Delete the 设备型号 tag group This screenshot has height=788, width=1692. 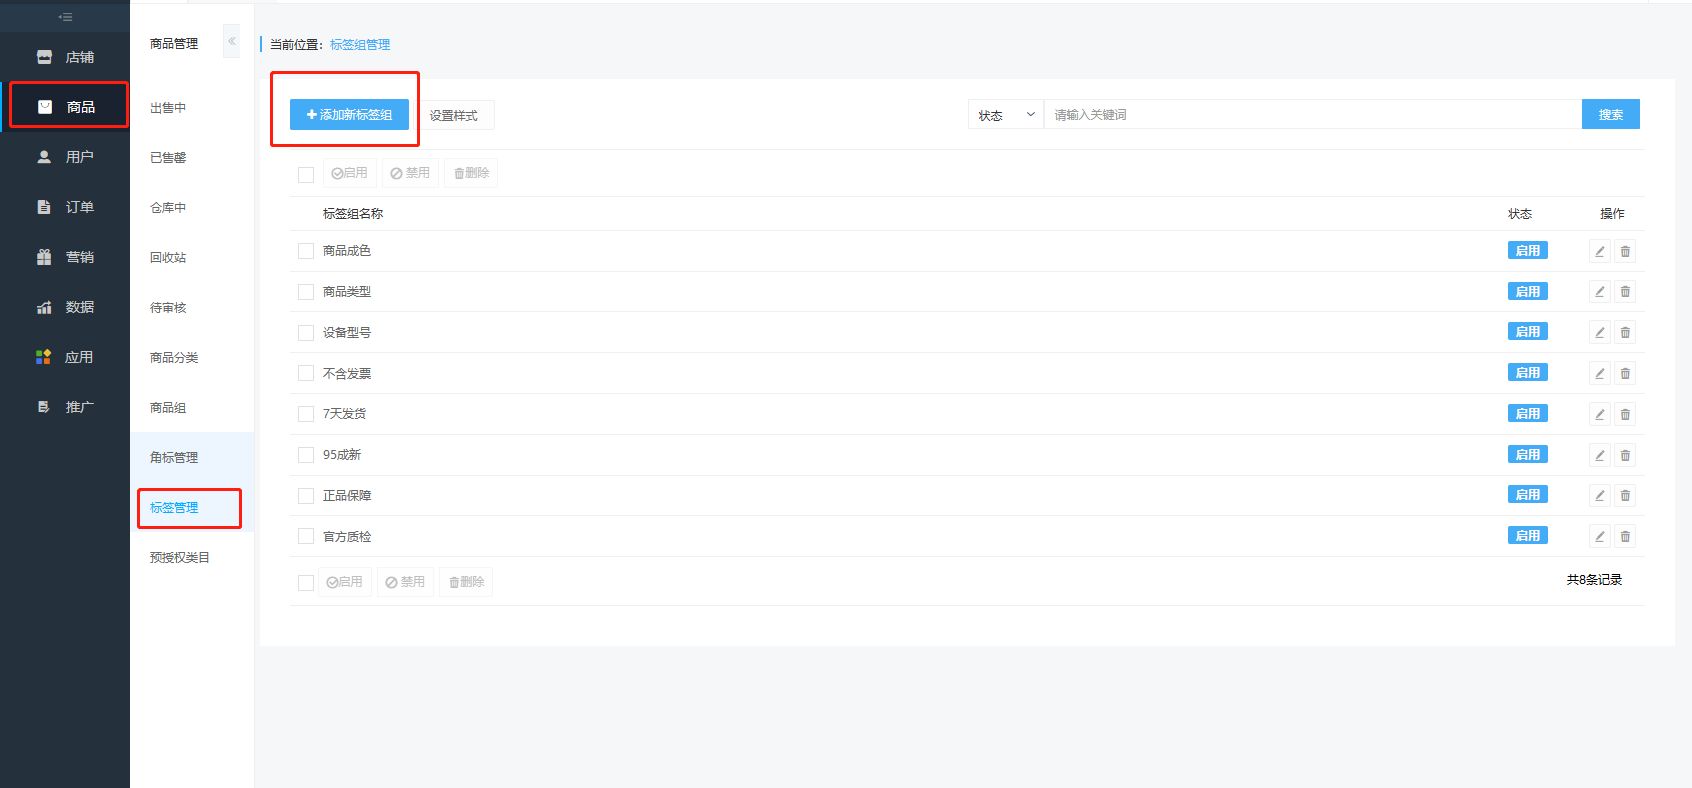click(1625, 333)
